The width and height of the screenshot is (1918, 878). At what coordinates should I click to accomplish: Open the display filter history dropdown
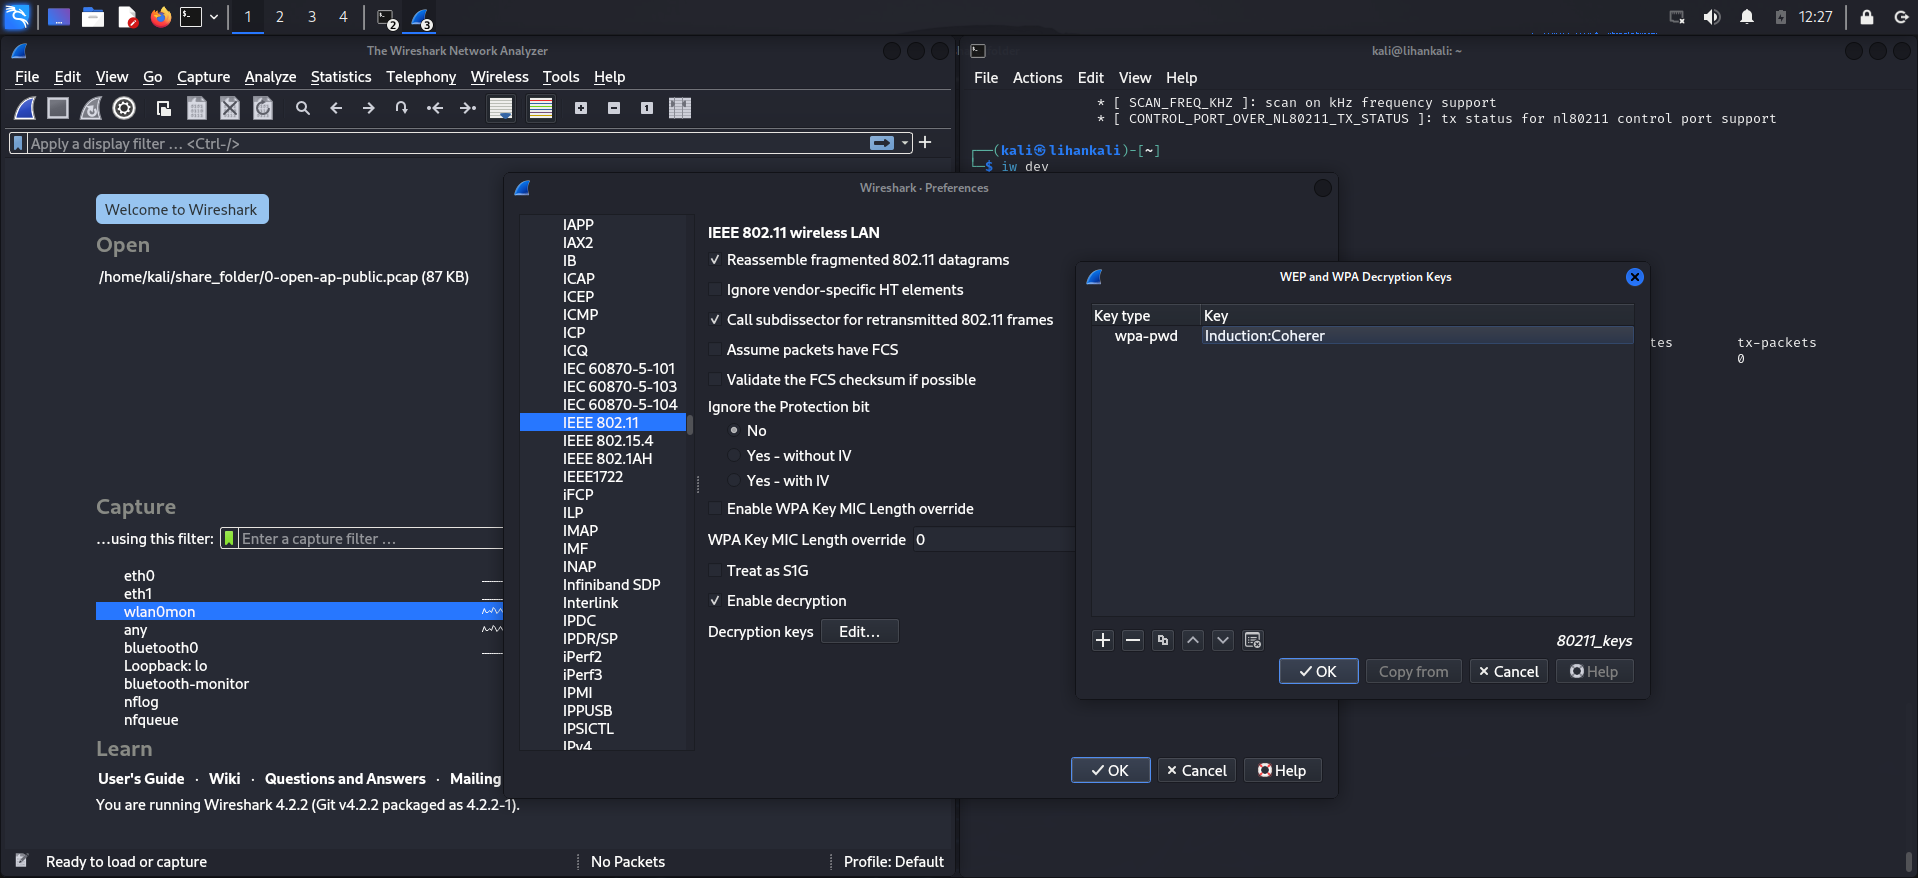pyautogui.click(x=905, y=143)
